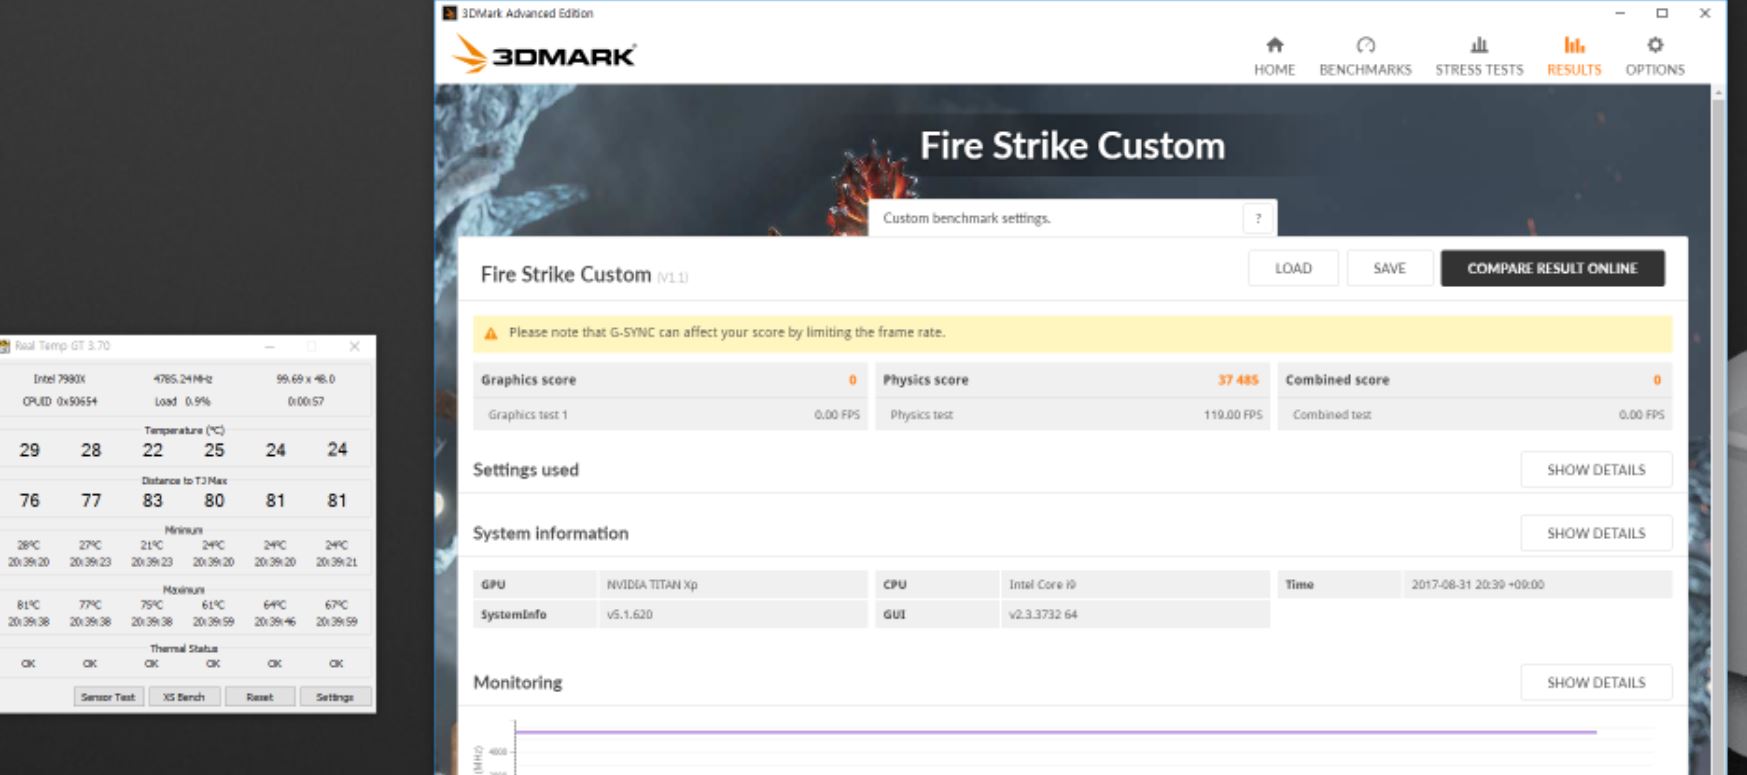
Task: Expand Settings used with Show Details
Action: pyautogui.click(x=1595, y=470)
